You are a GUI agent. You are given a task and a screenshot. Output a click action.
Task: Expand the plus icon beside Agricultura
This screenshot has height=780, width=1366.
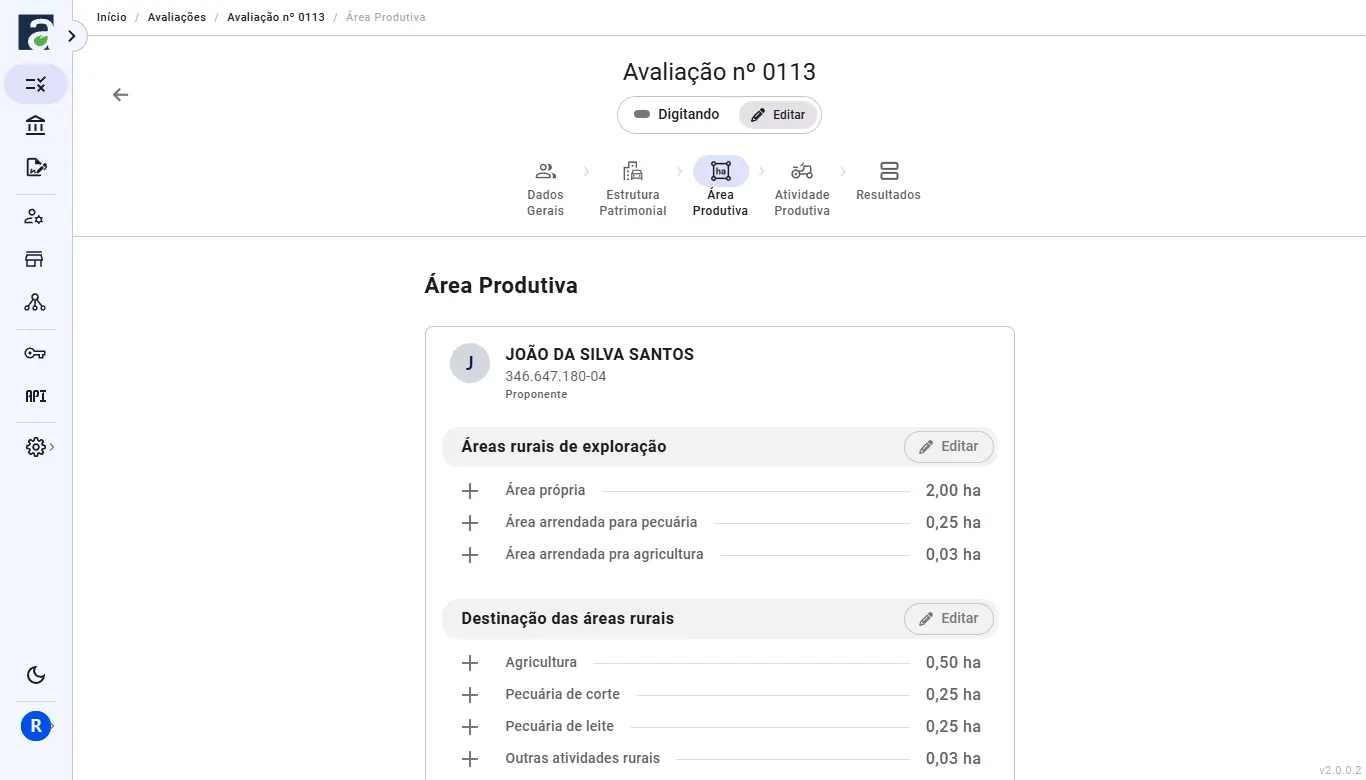pos(470,662)
